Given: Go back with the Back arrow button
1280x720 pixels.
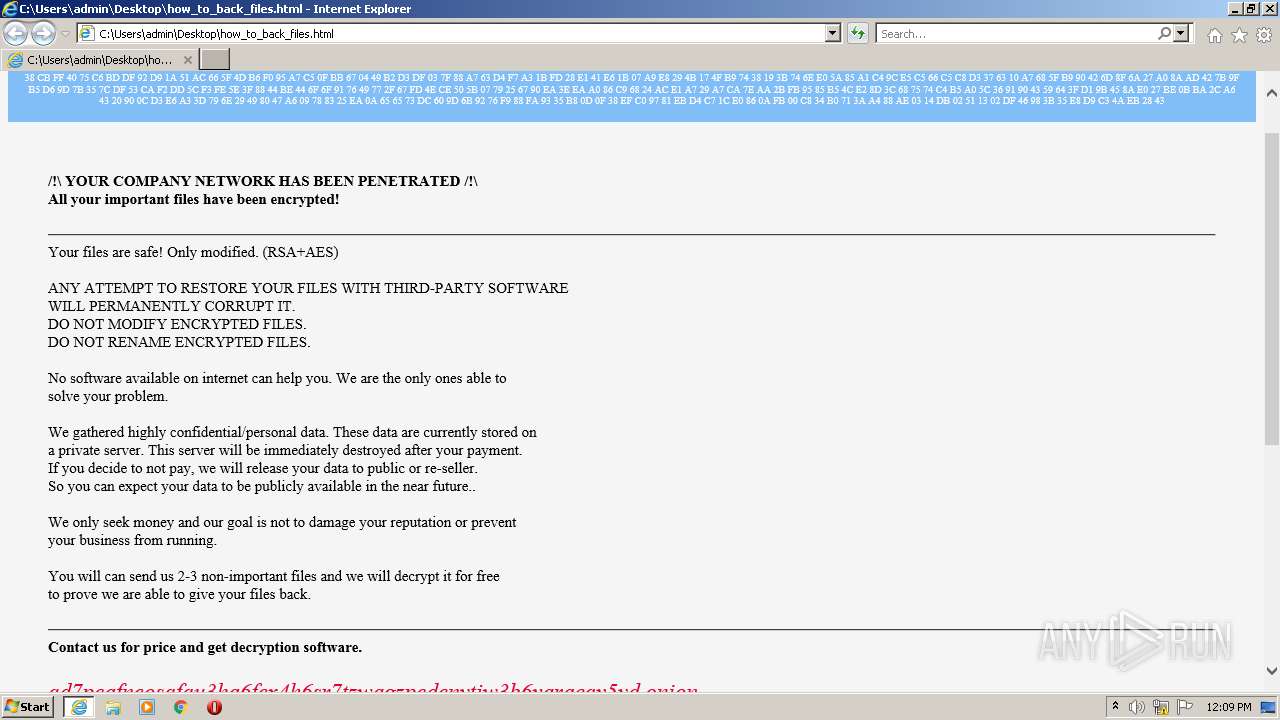Looking at the screenshot, I should tap(15, 34).
